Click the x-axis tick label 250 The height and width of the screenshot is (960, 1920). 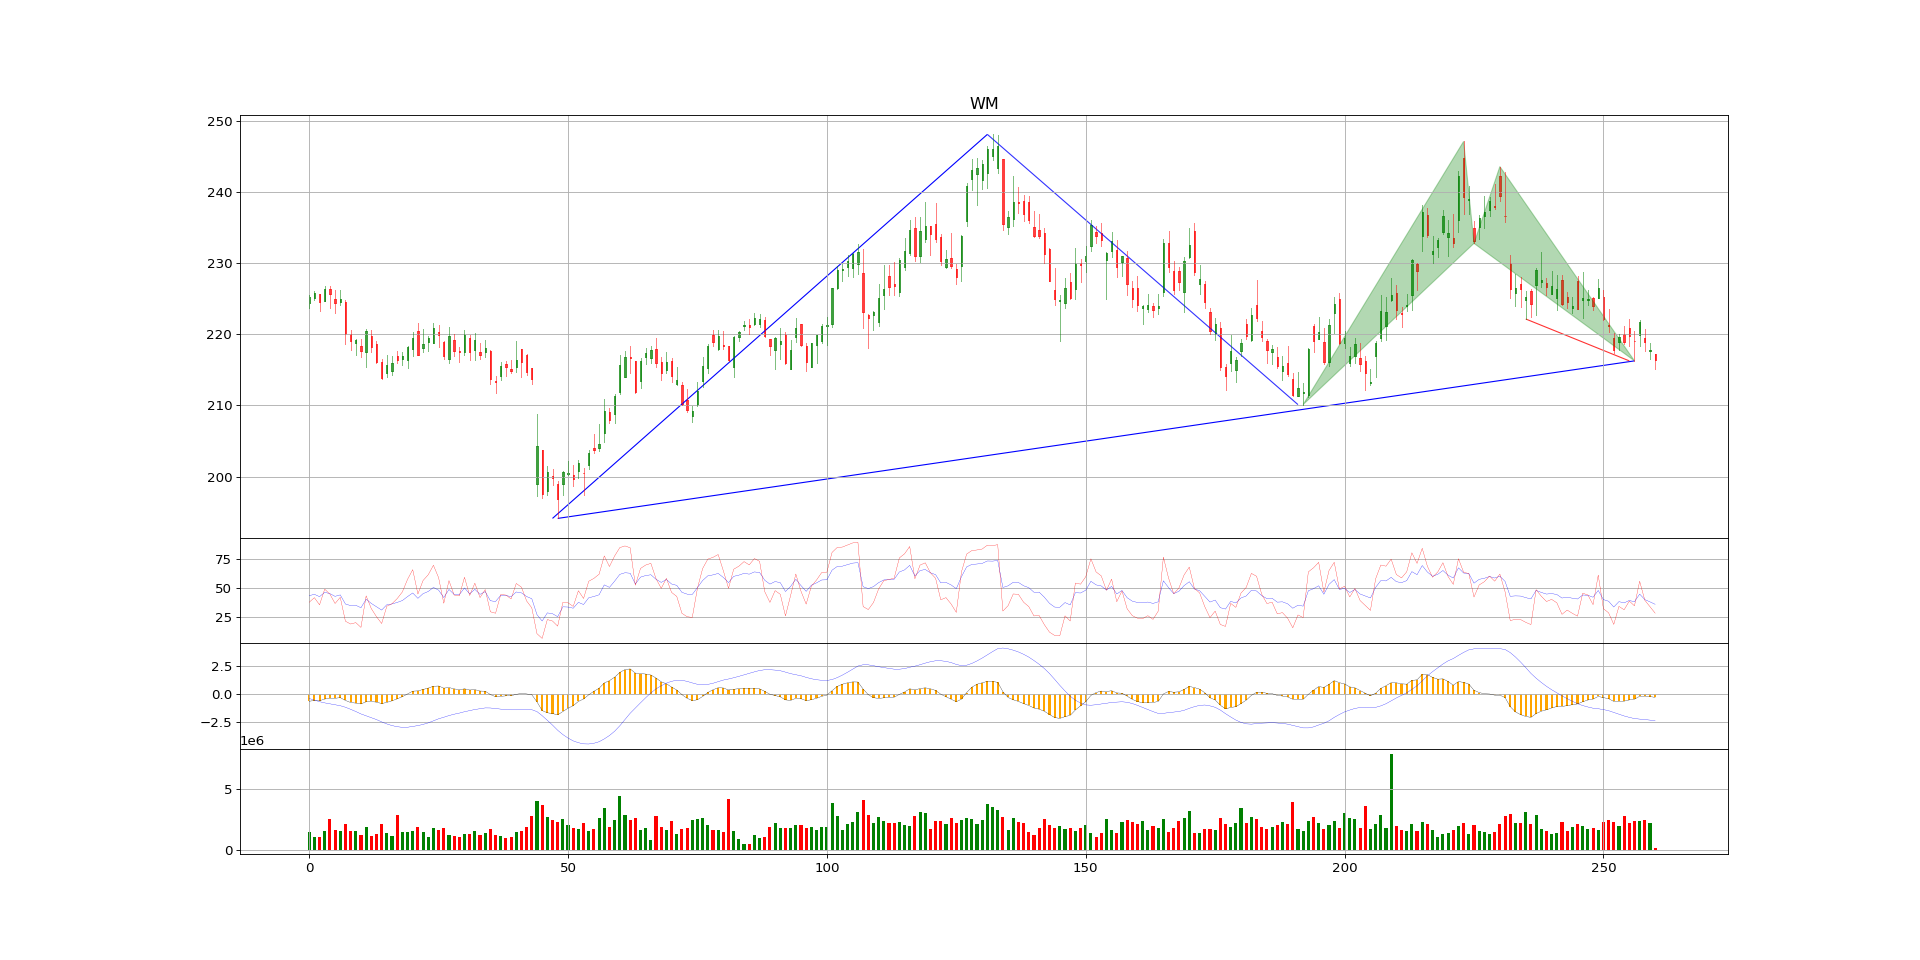click(x=1603, y=867)
